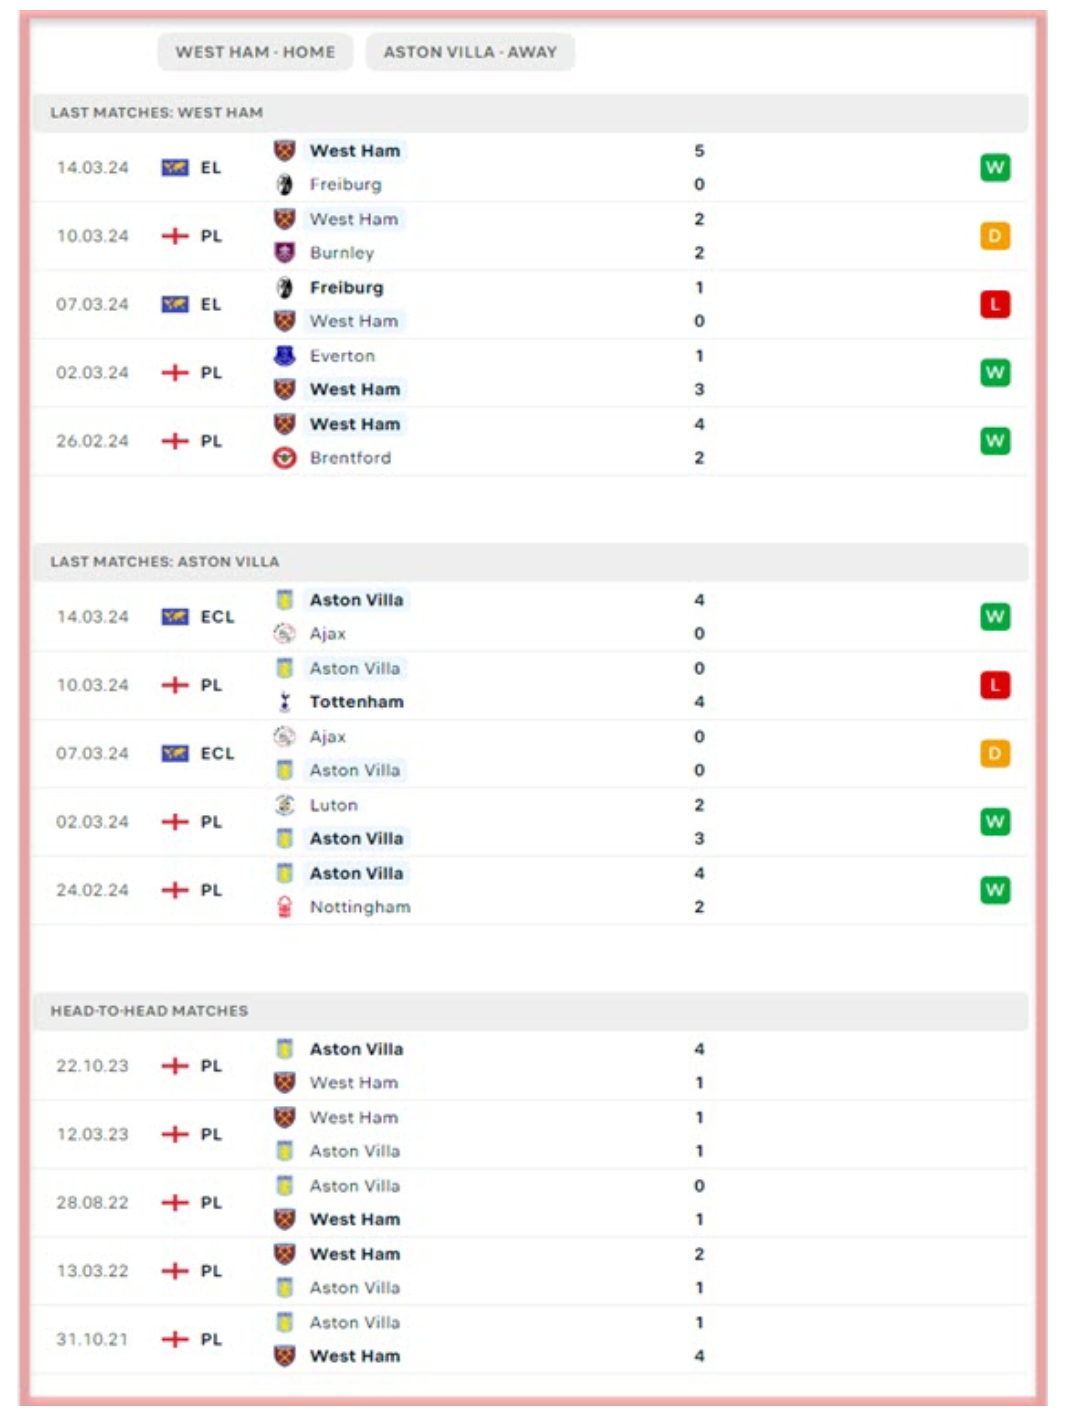This screenshot has width=1071, height=1424.
Task: Click the Brentford club crest icon
Action: click(x=285, y=458)
